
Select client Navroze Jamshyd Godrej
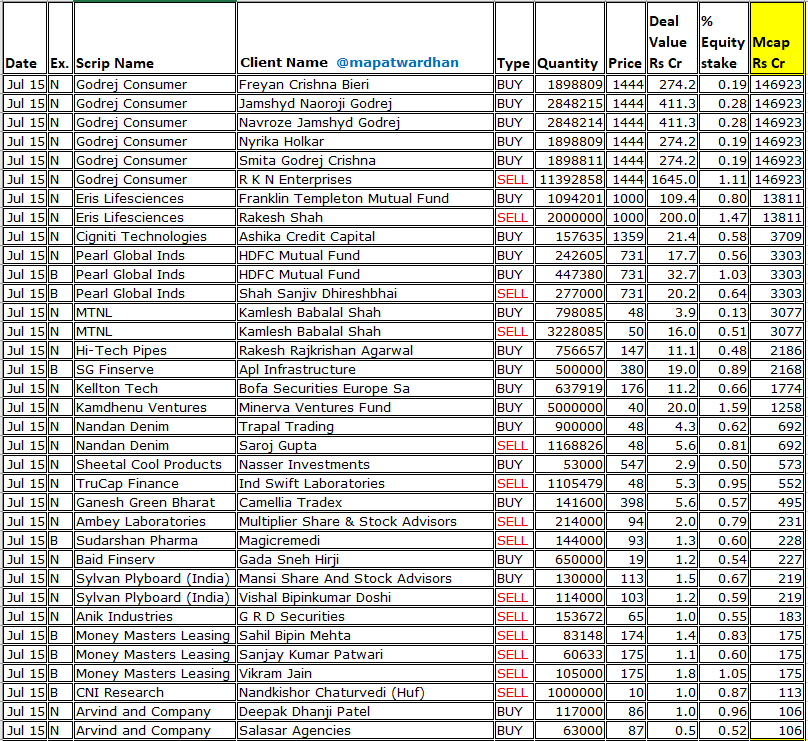click(365, 123)
